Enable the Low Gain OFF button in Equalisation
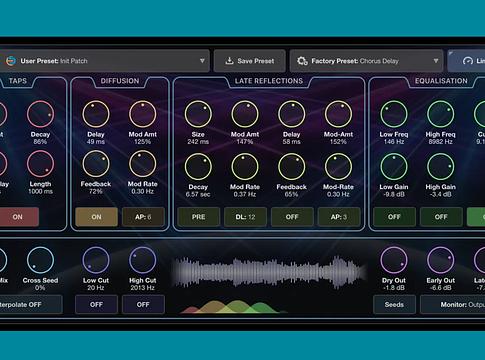The width and height of the screenshot is (485, 360). point(394,217)
